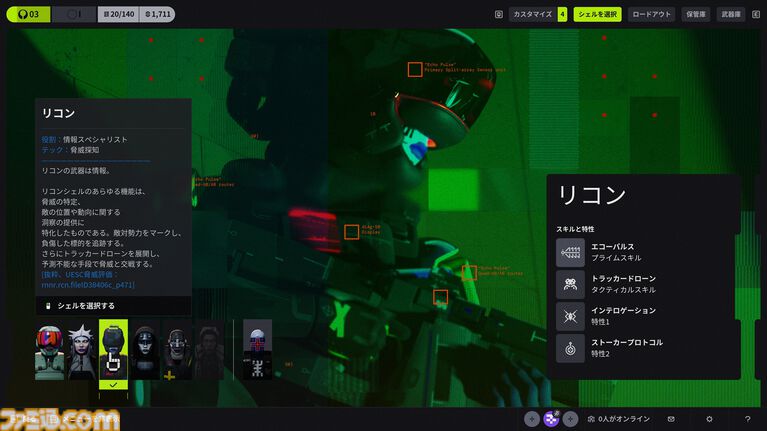This screenshot has height=431, width=767.
Task: Select the Echo Pulse prime skill icon
Action: tap(570, 252)
